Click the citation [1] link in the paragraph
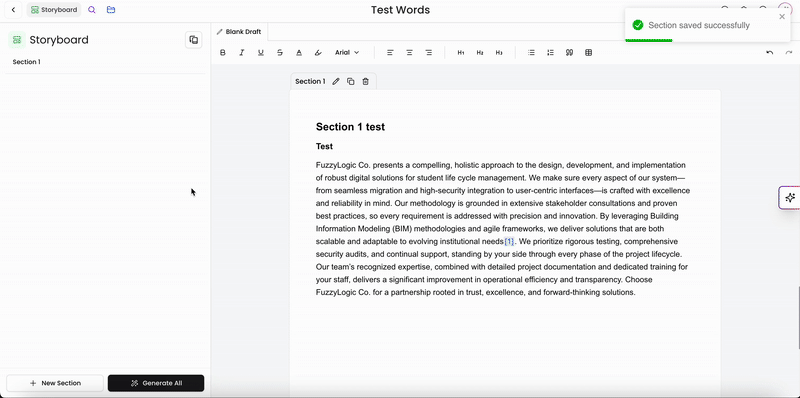The height and width of the screenshot is (398, 800). (x=509, y=241)
